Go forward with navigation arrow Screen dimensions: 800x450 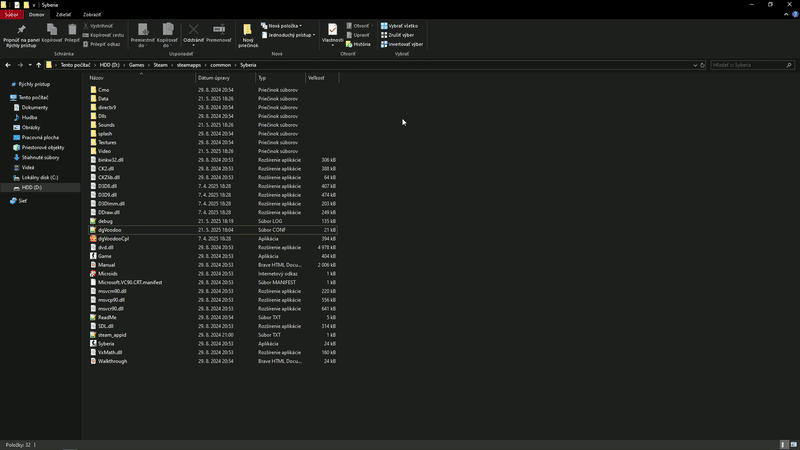pos(20,65)
